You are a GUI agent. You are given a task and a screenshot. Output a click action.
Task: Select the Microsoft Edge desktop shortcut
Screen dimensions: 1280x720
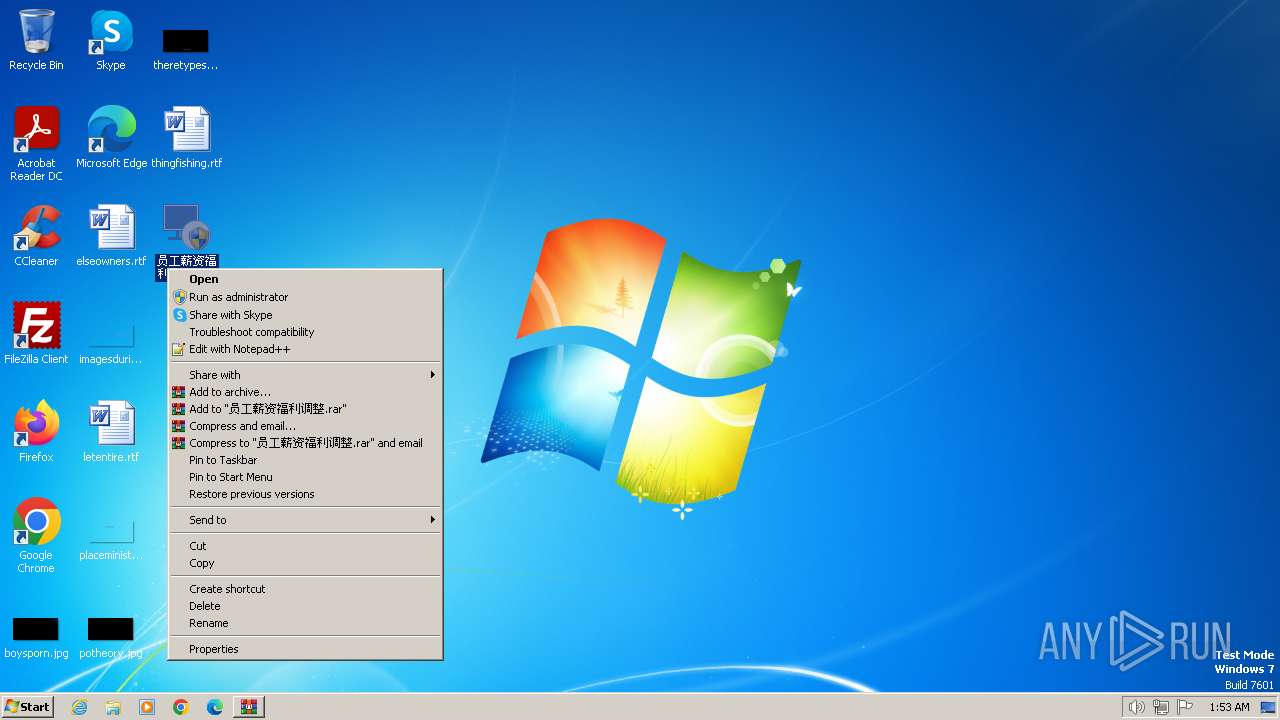[111, 137]
